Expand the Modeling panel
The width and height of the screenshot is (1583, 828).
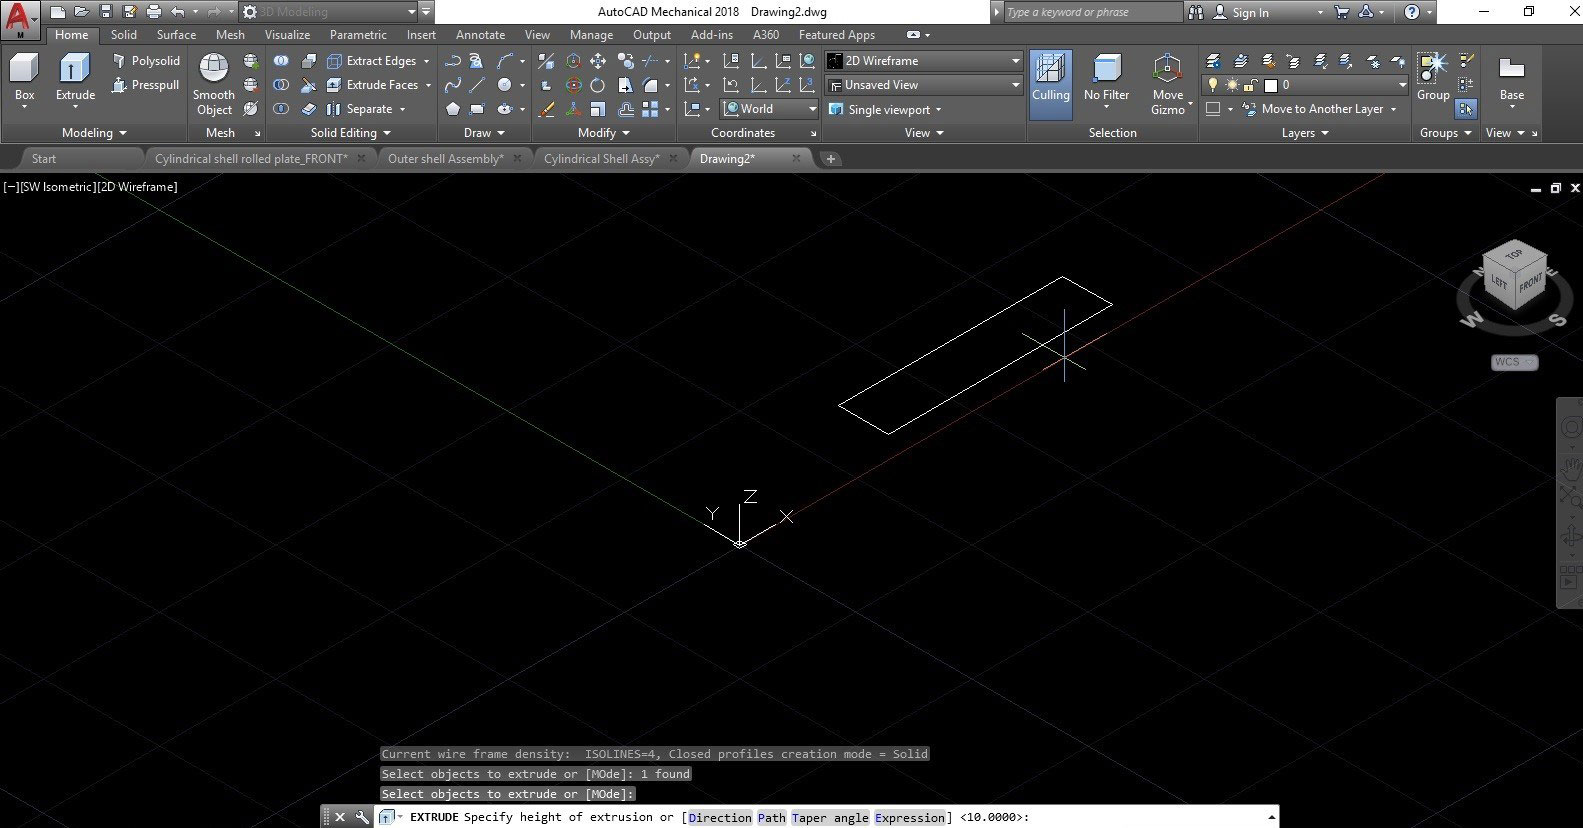click(x=94, y=133)
